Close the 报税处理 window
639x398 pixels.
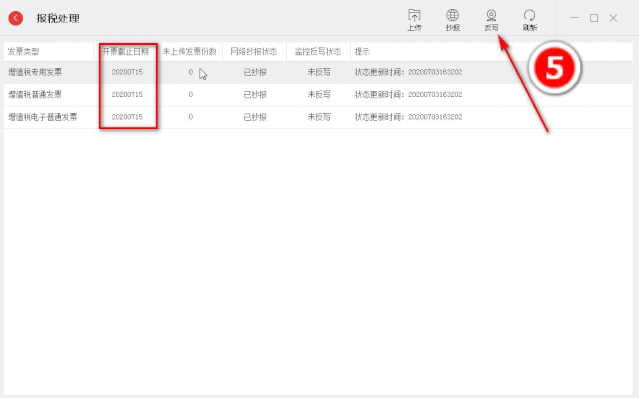click(613, 18)
